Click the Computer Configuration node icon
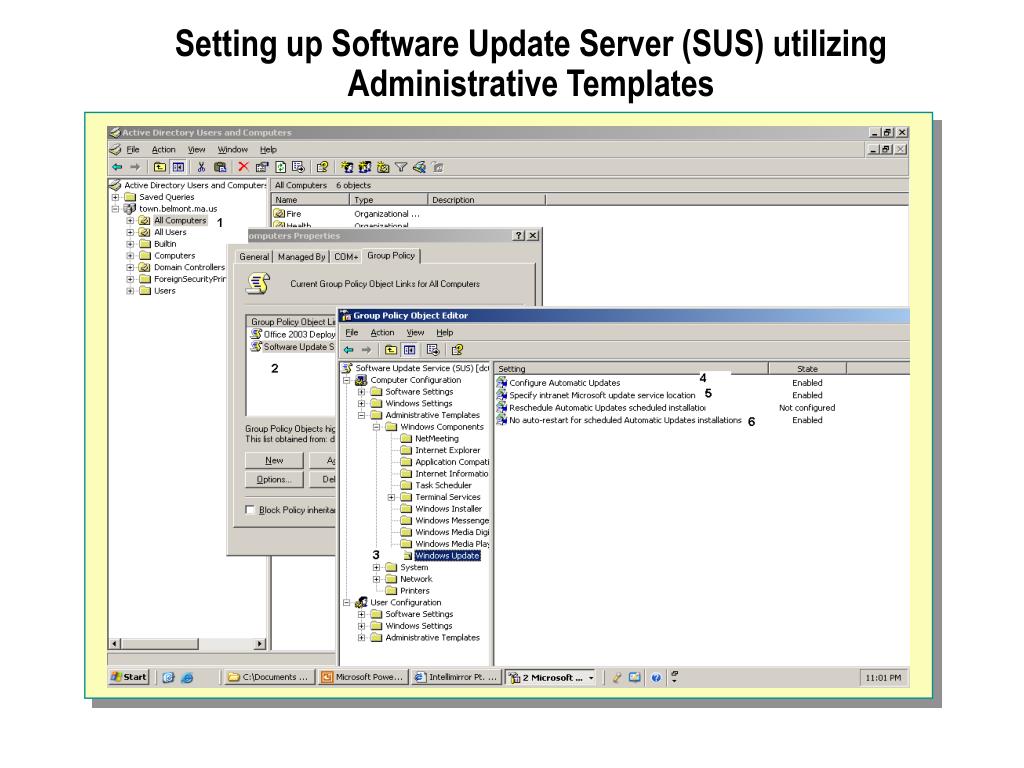Image resolution: width=1024 pixels, height=768 pixels. [361, 380]
